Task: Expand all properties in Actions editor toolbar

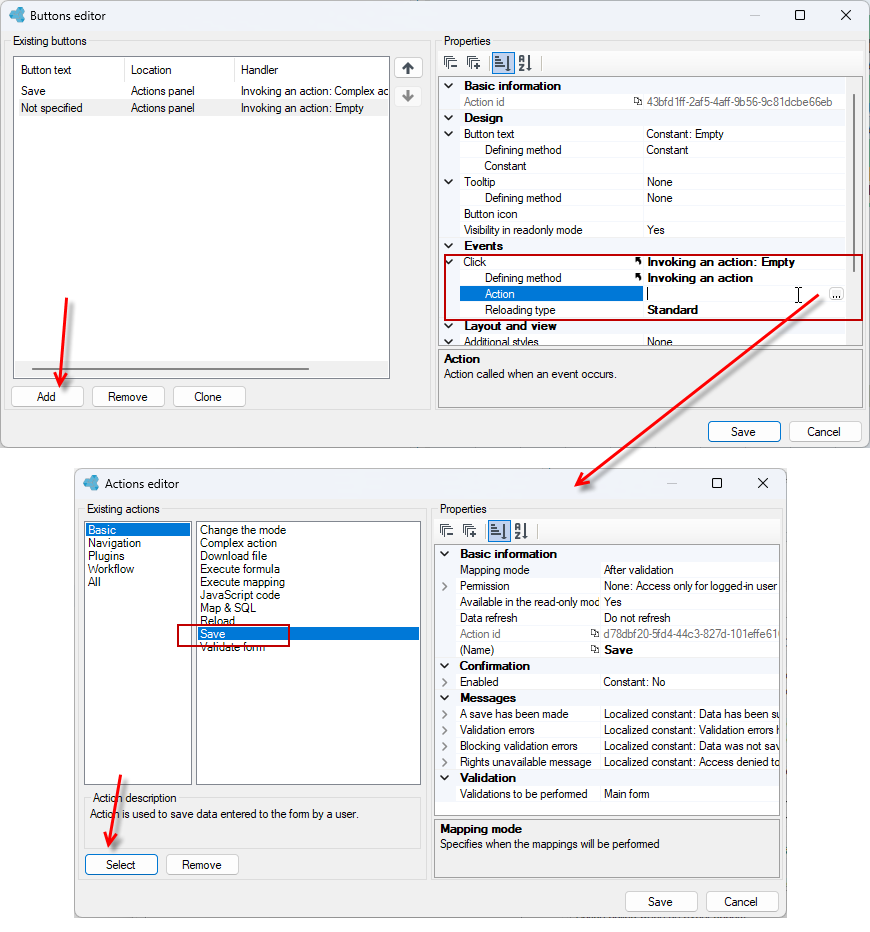Action: [469, 530]
